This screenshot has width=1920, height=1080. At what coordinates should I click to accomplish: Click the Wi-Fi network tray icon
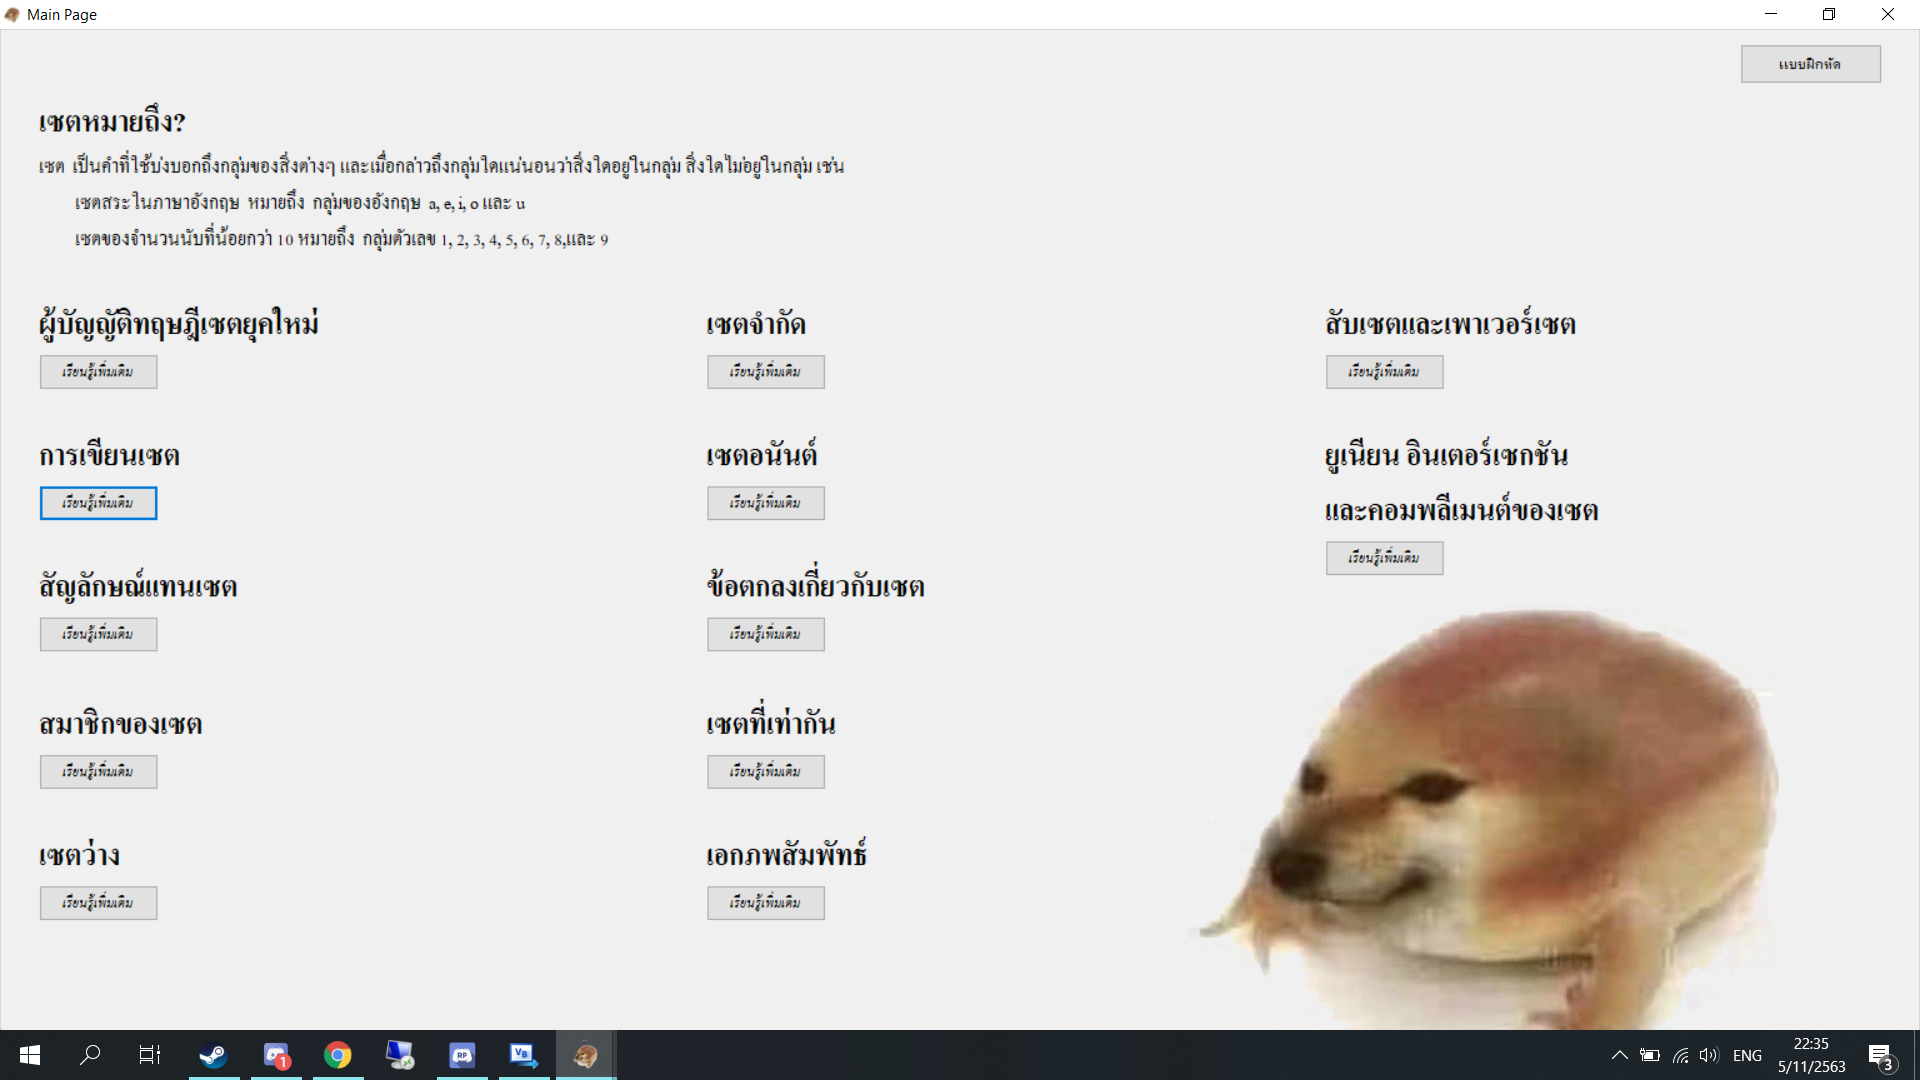(x=1680, y=1055)
